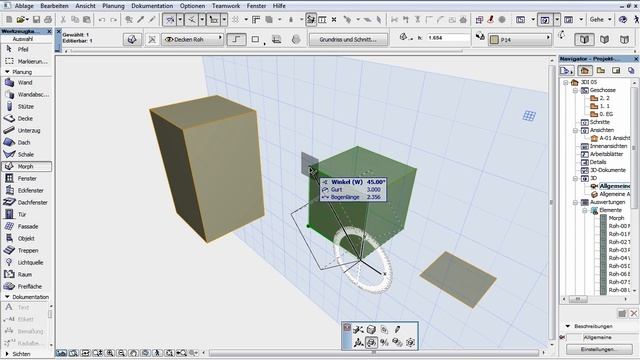640x360 pixels.
Task: Toggle the smooth edge geometry button
Action: 236,40
